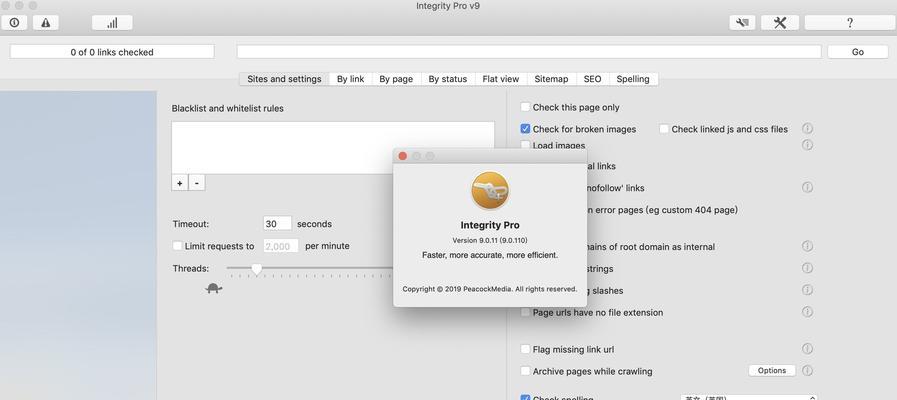
Task: Open the Spelling tab
Action: [x=633, y=79]
